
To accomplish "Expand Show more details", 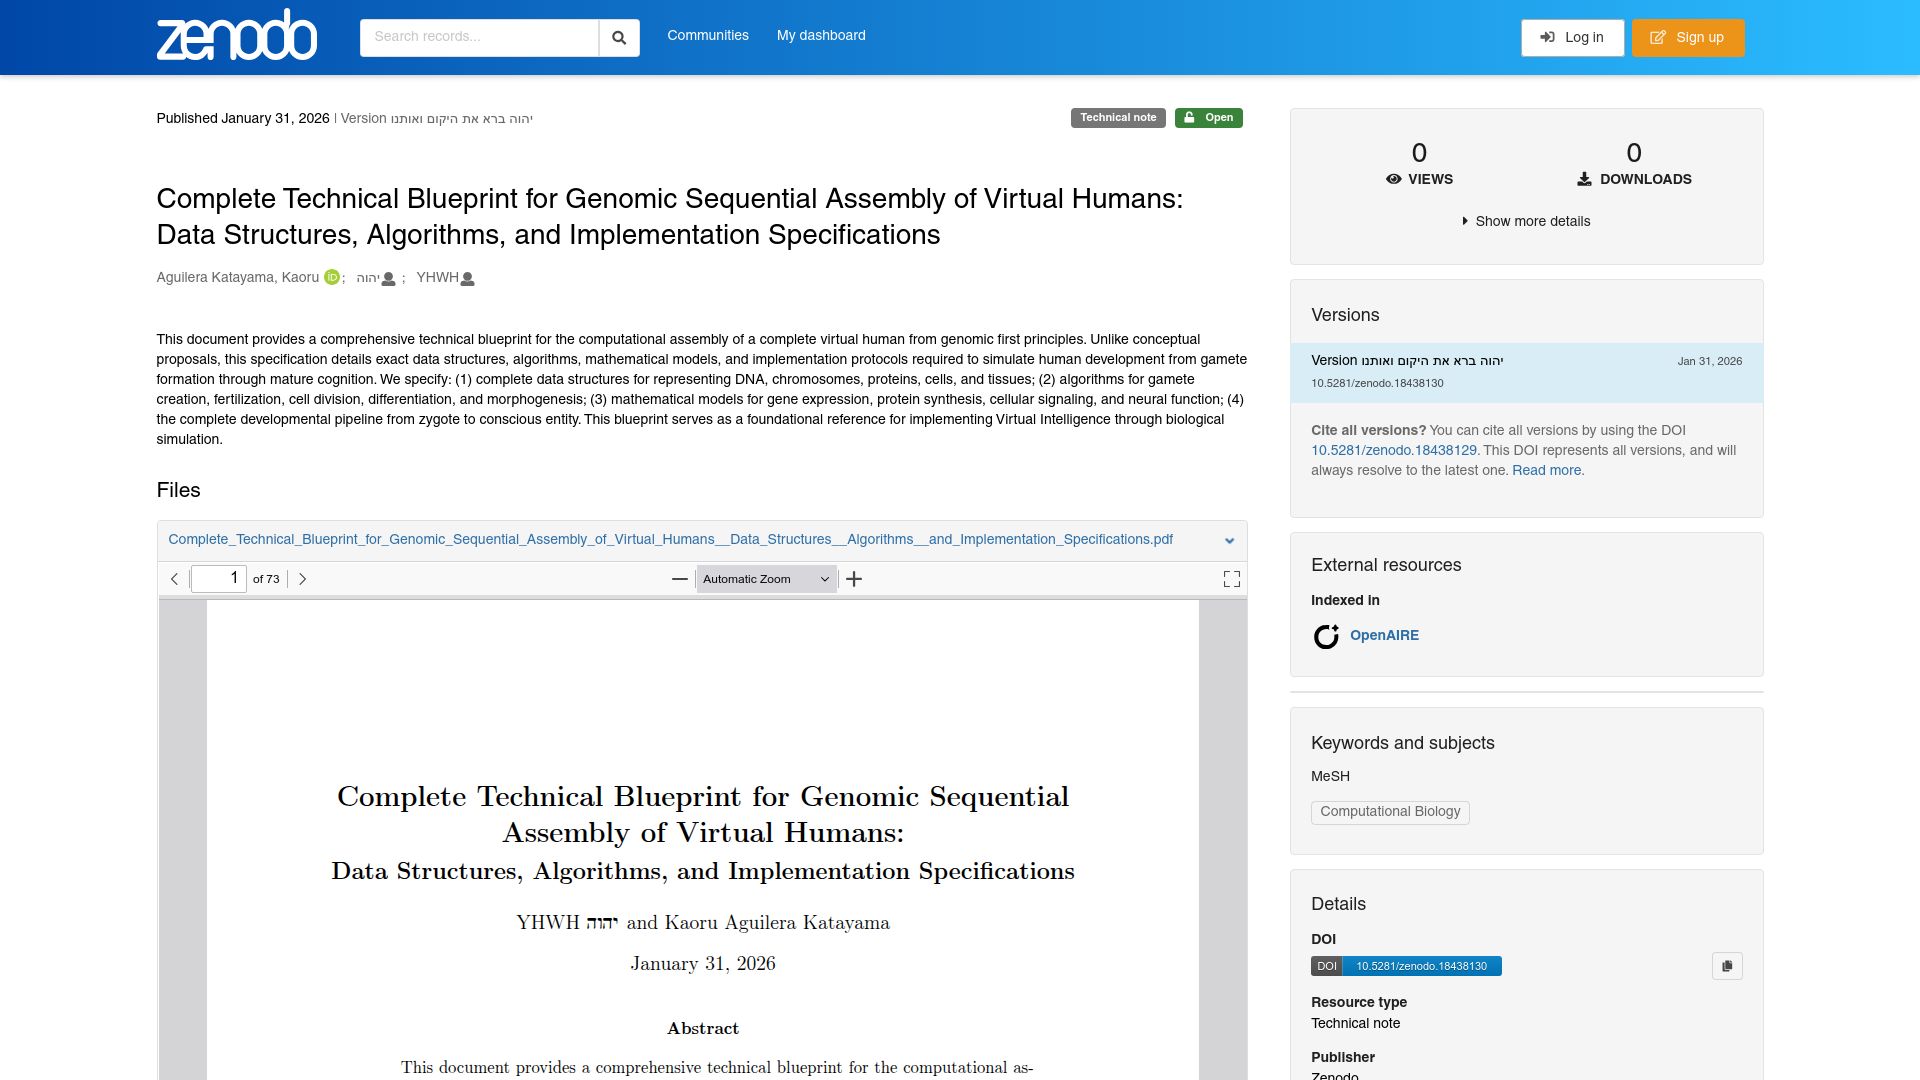I will [1526, 221].
